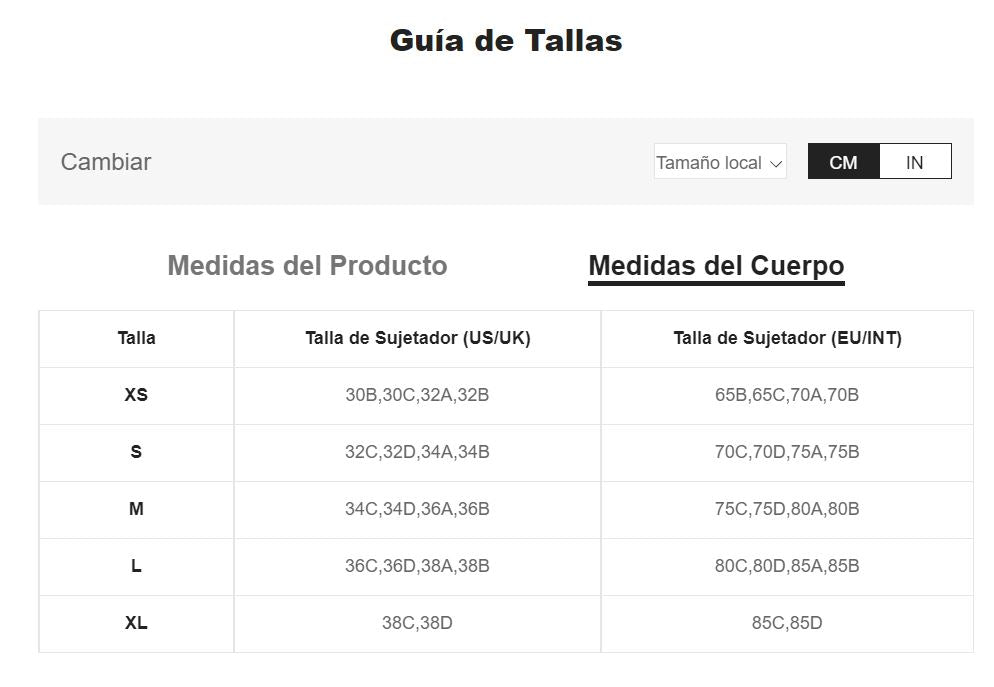The width and height of the screenshot is (994, 687).
Task: Open the Medidas del Producto tab
Action: [307, 266]
